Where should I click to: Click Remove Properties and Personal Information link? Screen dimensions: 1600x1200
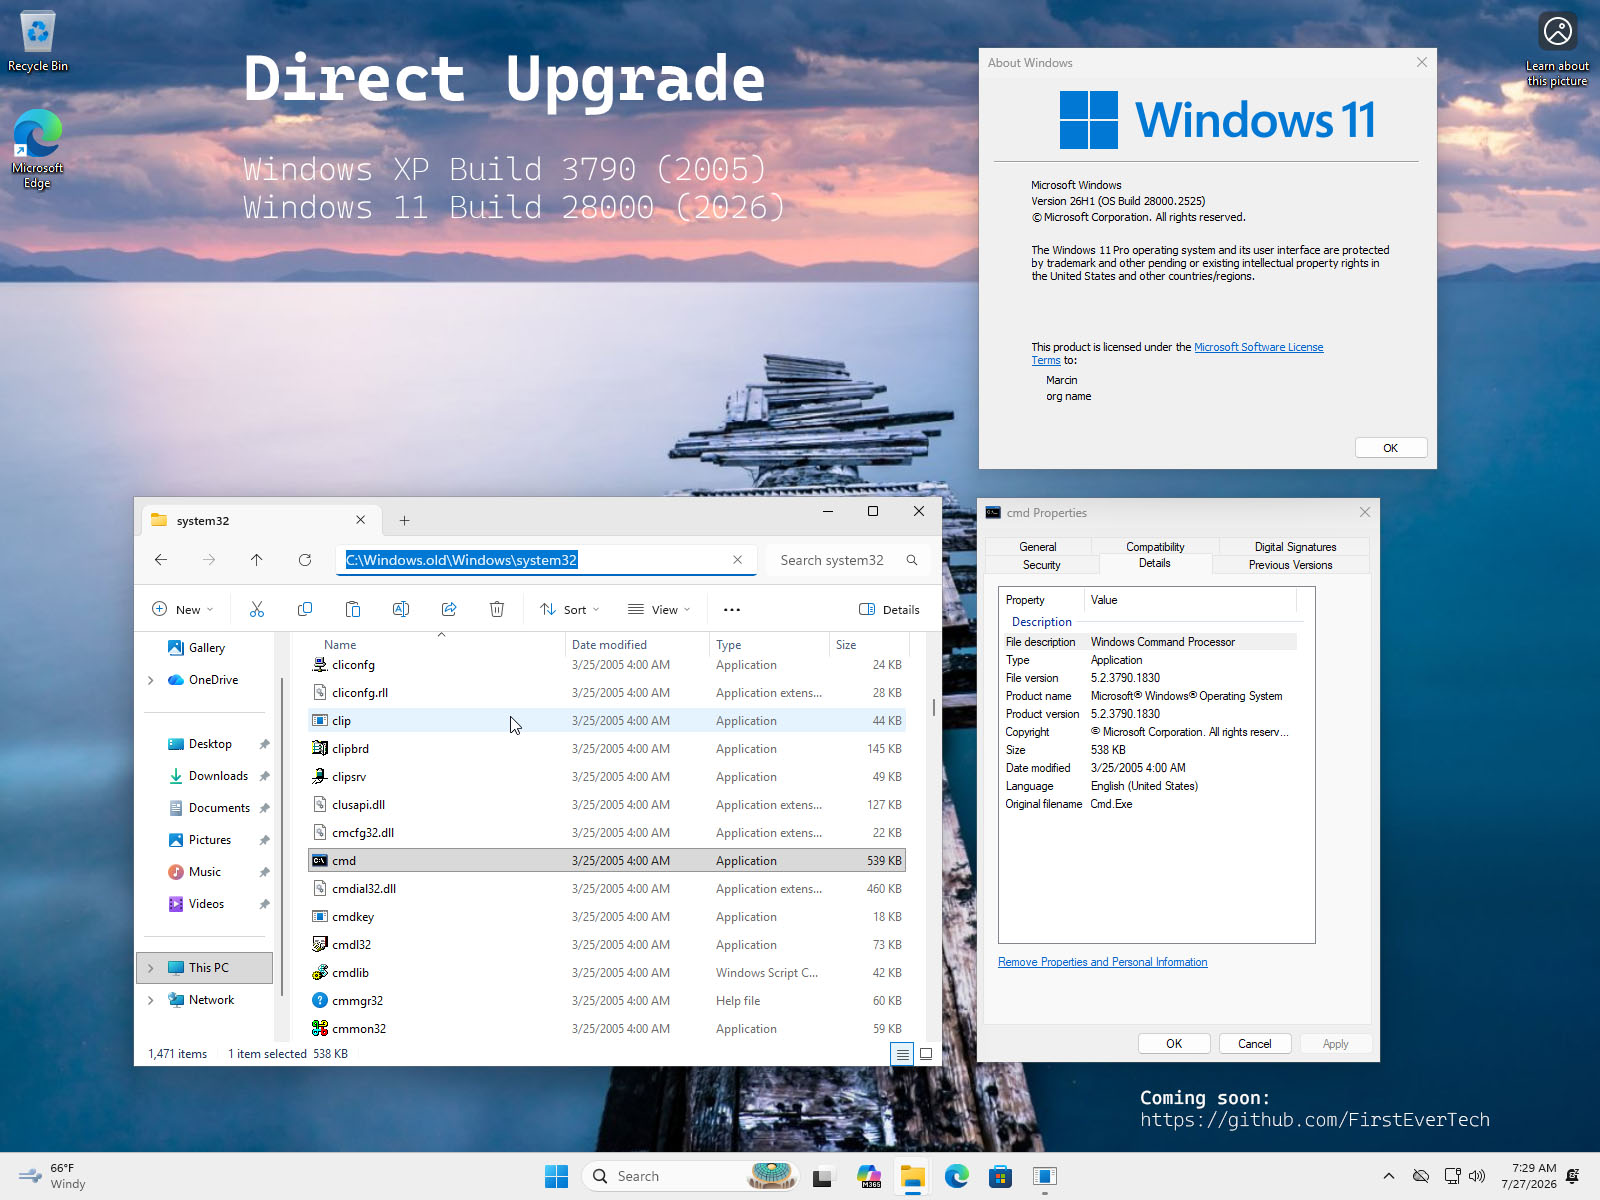tap(1102, 962)
